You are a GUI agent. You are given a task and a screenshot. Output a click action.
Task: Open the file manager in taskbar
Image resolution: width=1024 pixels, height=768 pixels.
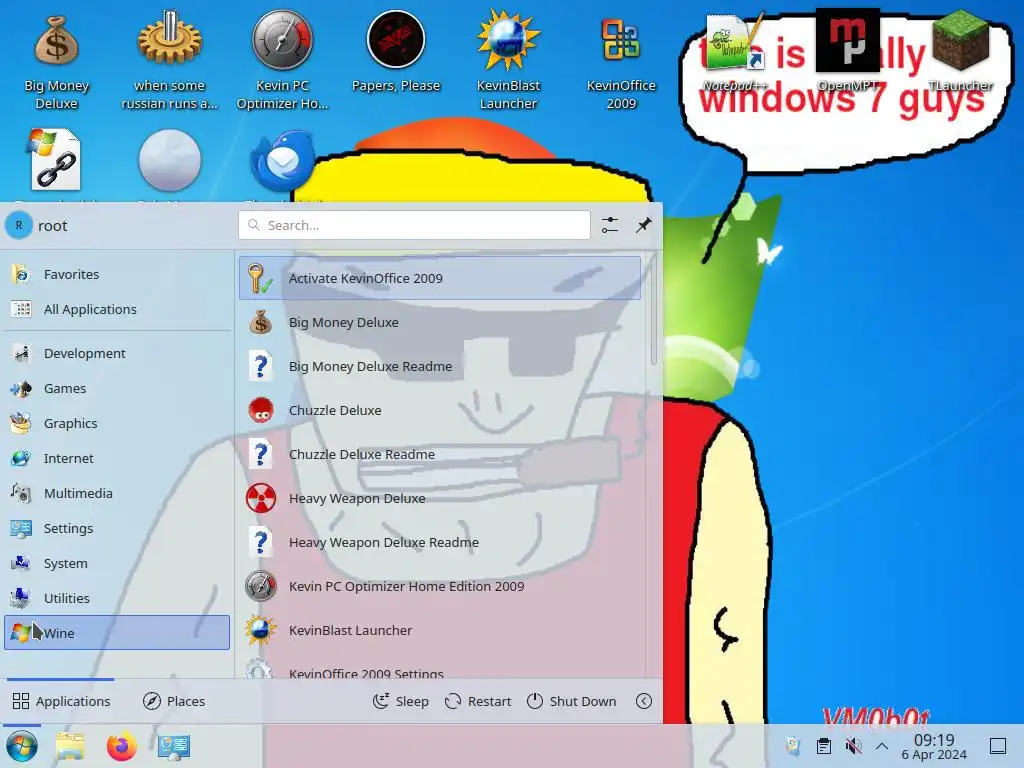(70, 746)
